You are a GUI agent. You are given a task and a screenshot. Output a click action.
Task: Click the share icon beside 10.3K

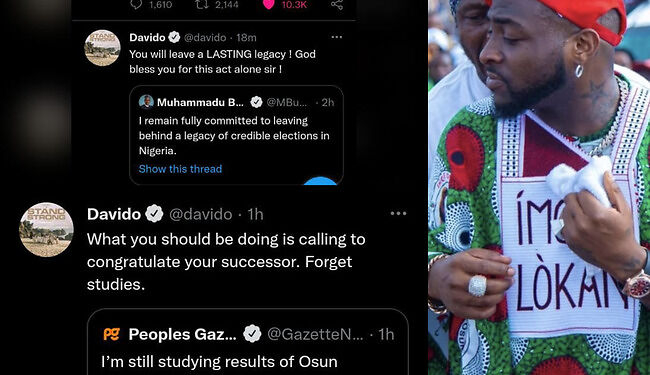337,4
